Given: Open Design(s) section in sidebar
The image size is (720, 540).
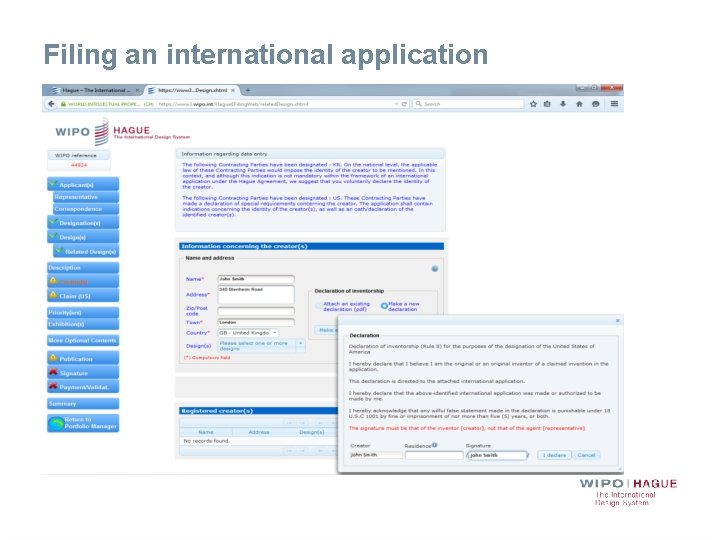Looking at the screenshot, I should (x=83, y=237).
